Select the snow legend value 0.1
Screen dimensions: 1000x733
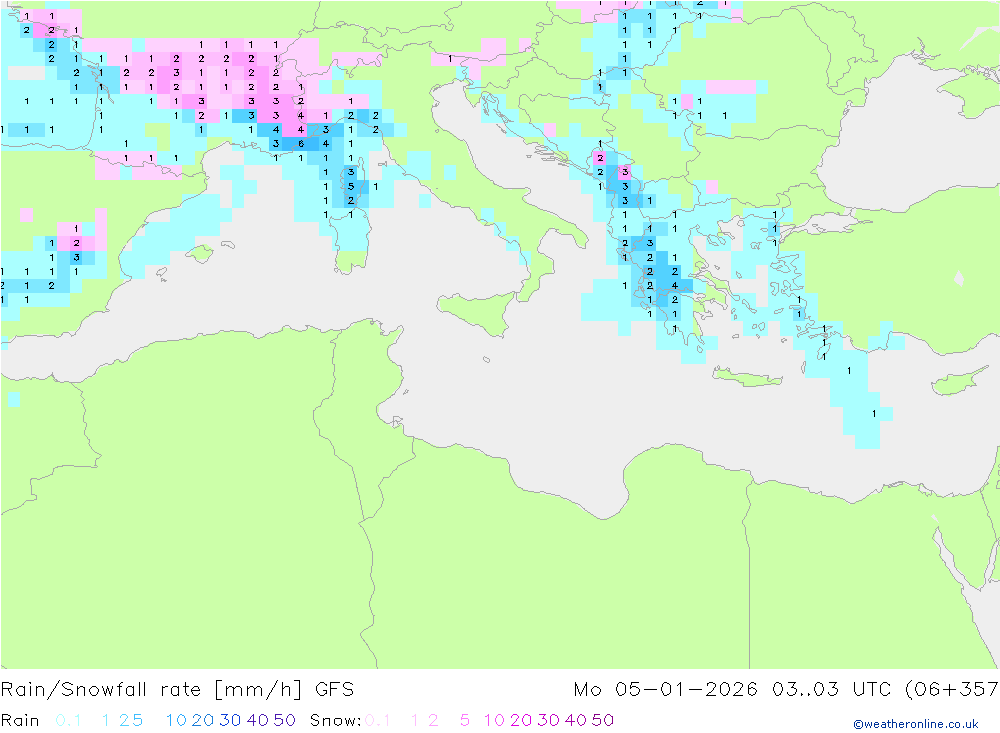coord(378,720)
